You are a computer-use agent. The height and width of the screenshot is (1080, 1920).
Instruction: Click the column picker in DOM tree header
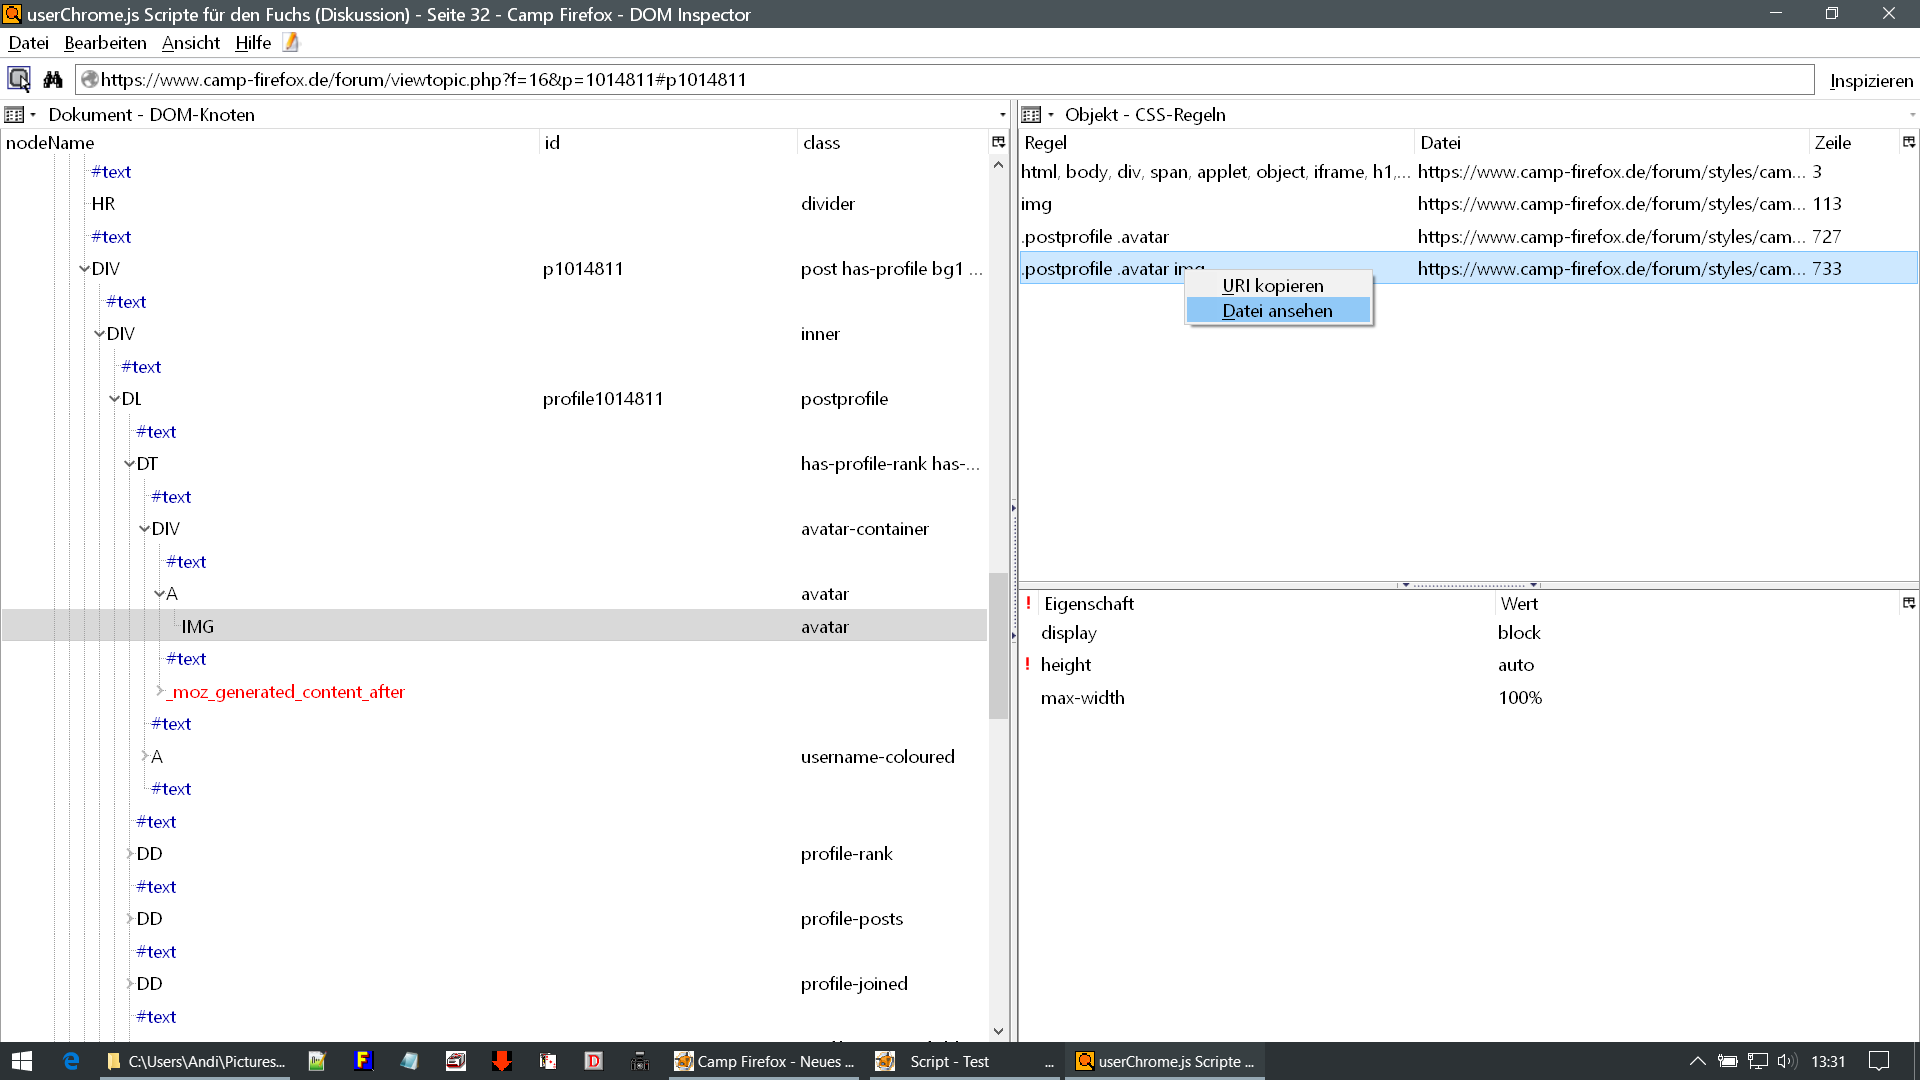[x=998, y=142]
